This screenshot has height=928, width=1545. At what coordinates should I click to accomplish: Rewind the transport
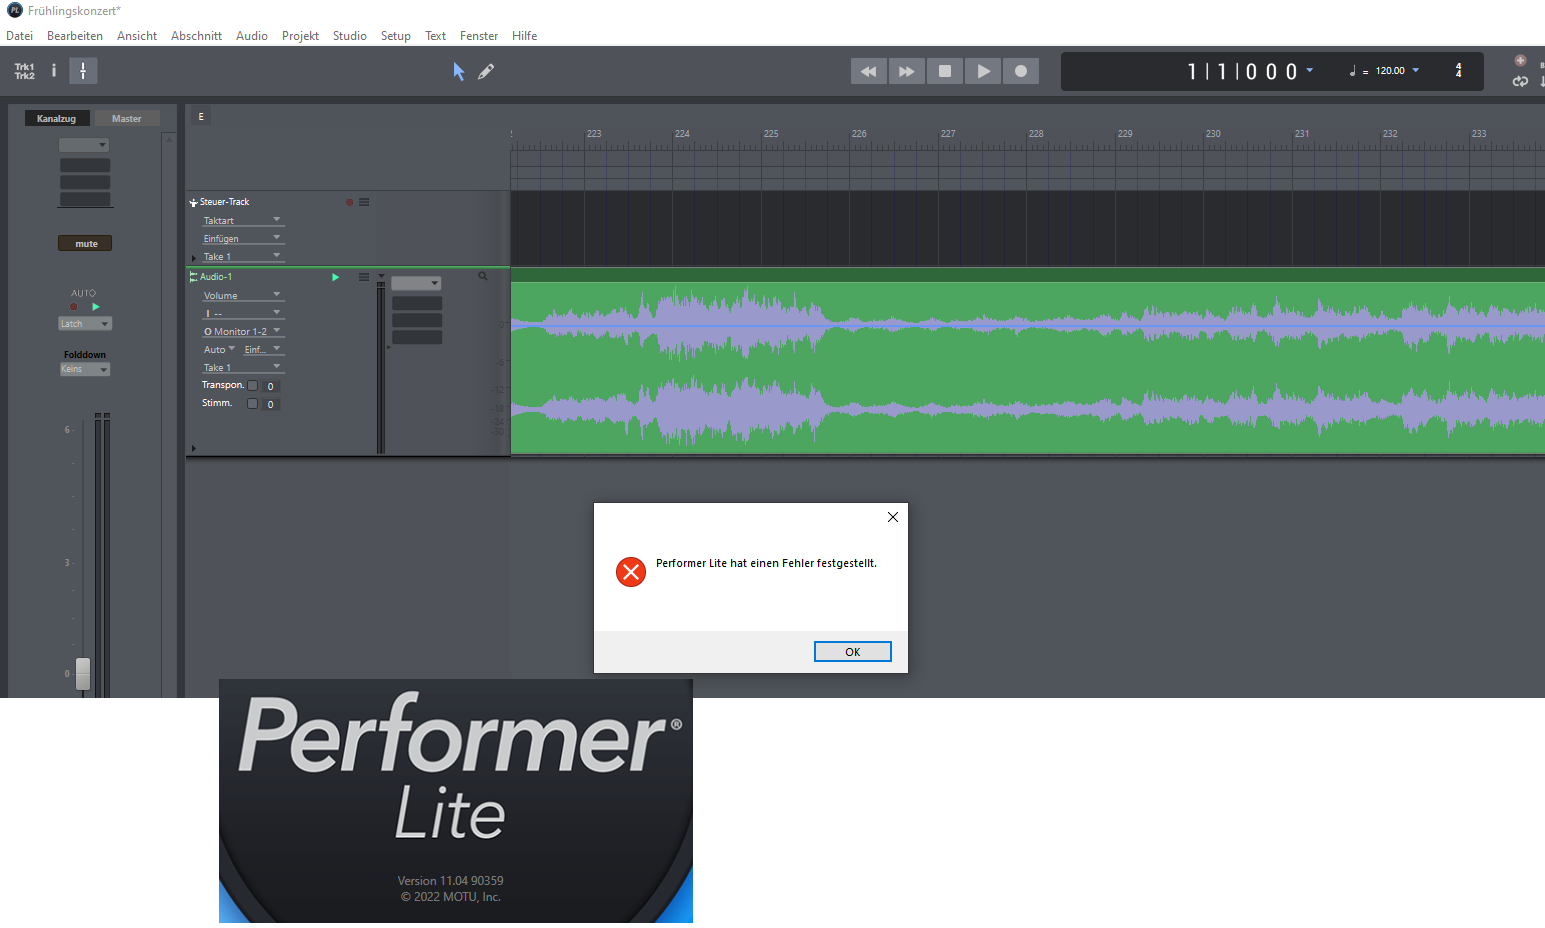869,71
